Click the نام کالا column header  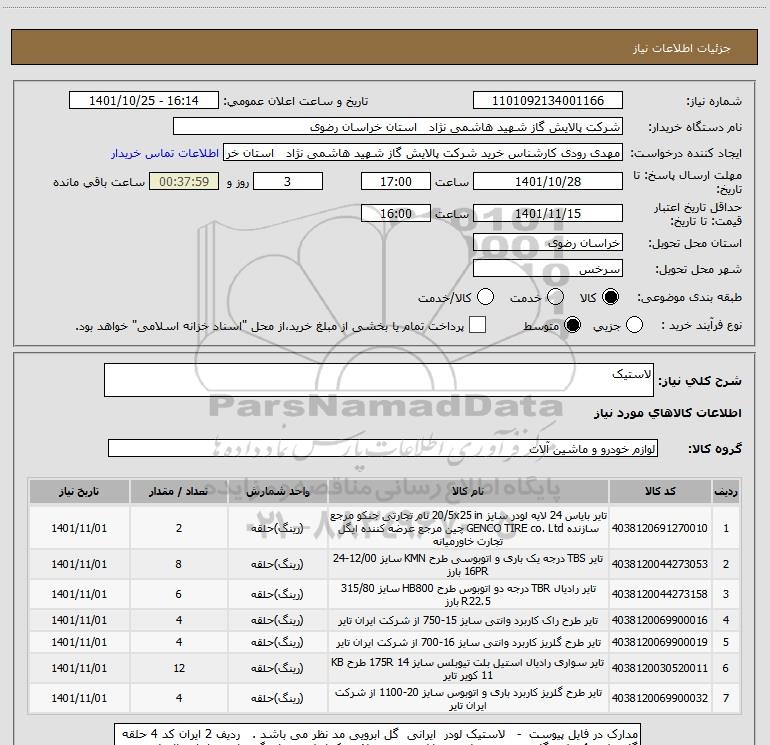tap(468, 492)
